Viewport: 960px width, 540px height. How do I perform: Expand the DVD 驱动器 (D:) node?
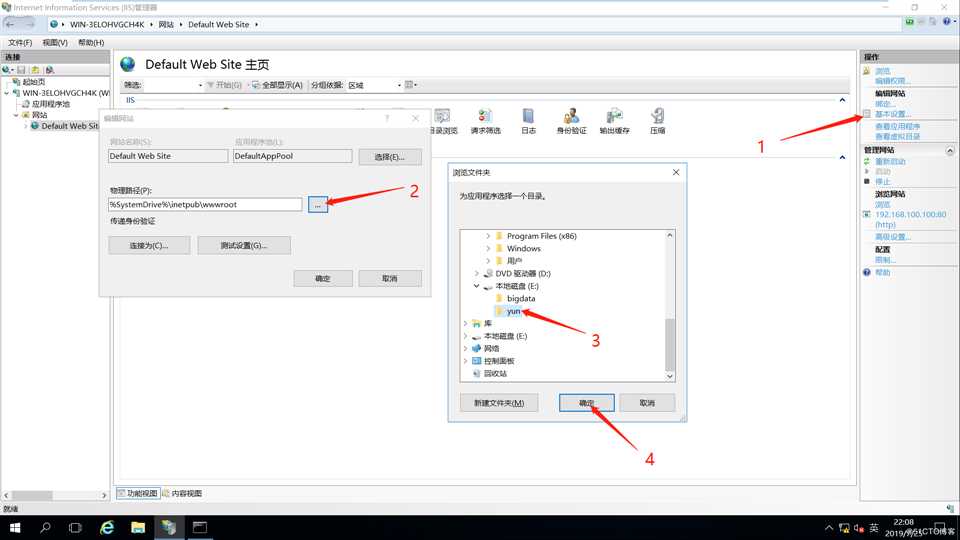pos(476,274)
